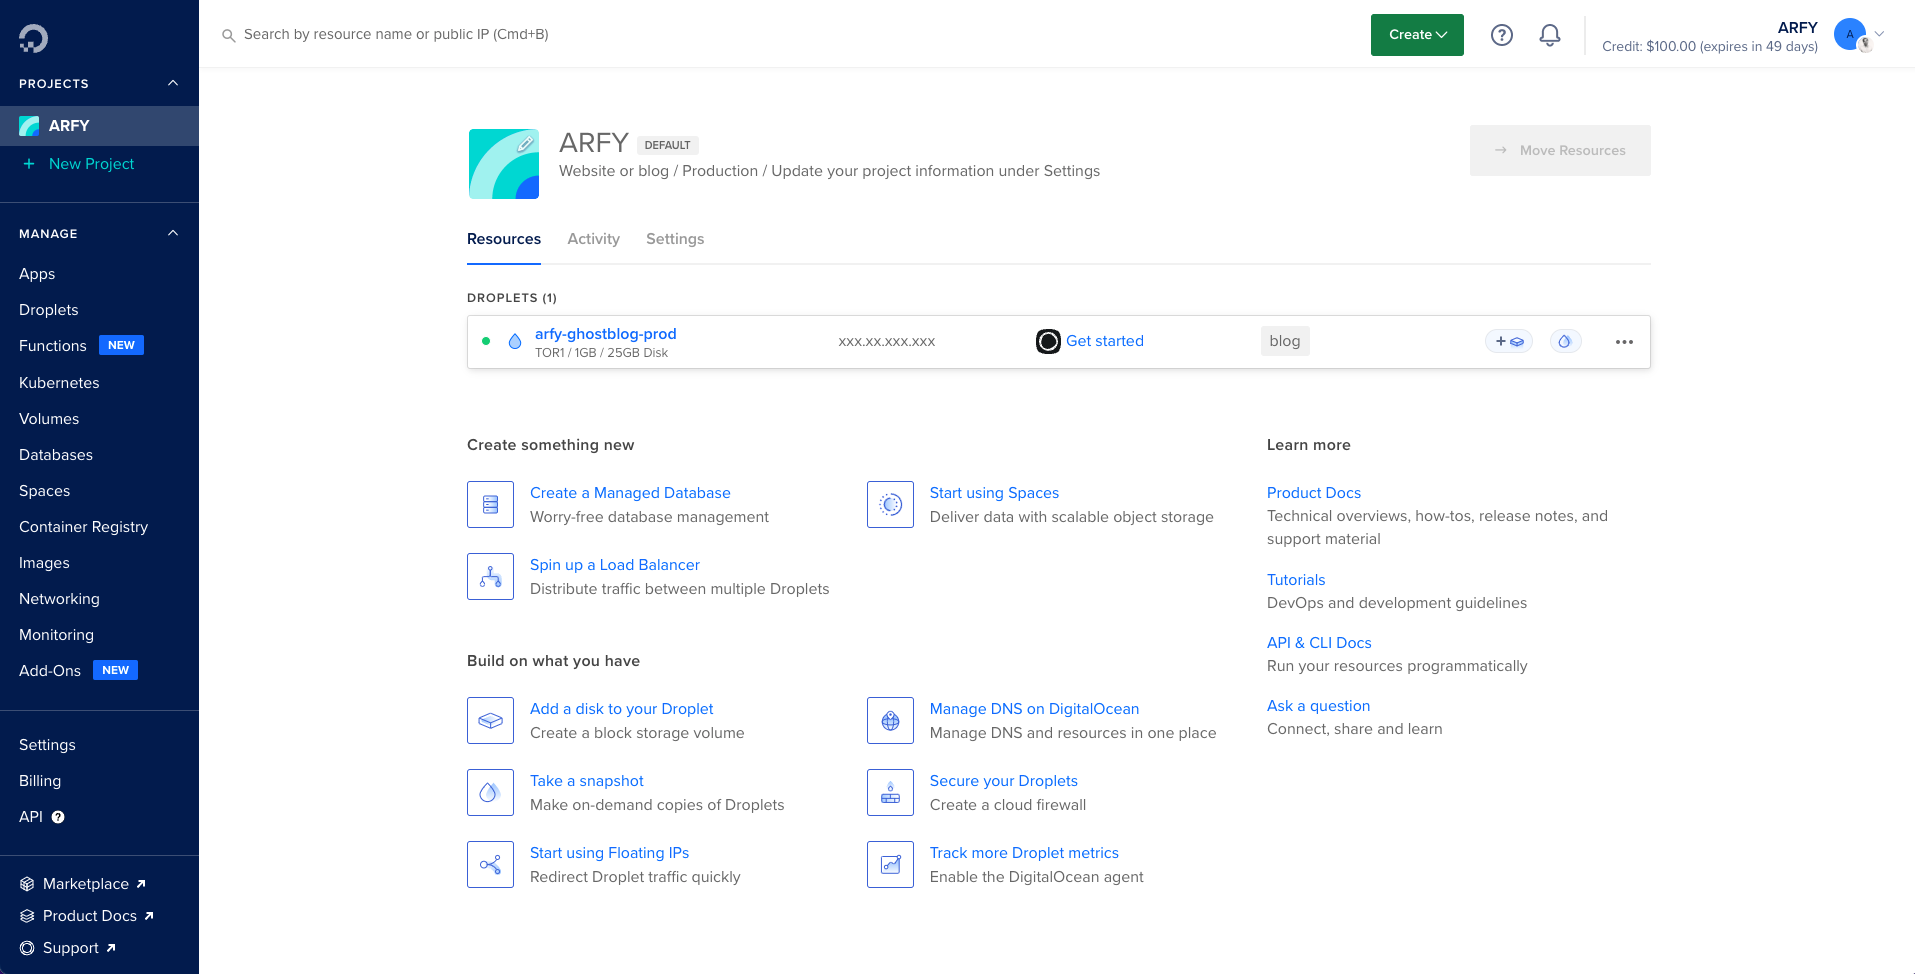1915x974 pixels.
Task: Click New Project link
Action: 91,164
